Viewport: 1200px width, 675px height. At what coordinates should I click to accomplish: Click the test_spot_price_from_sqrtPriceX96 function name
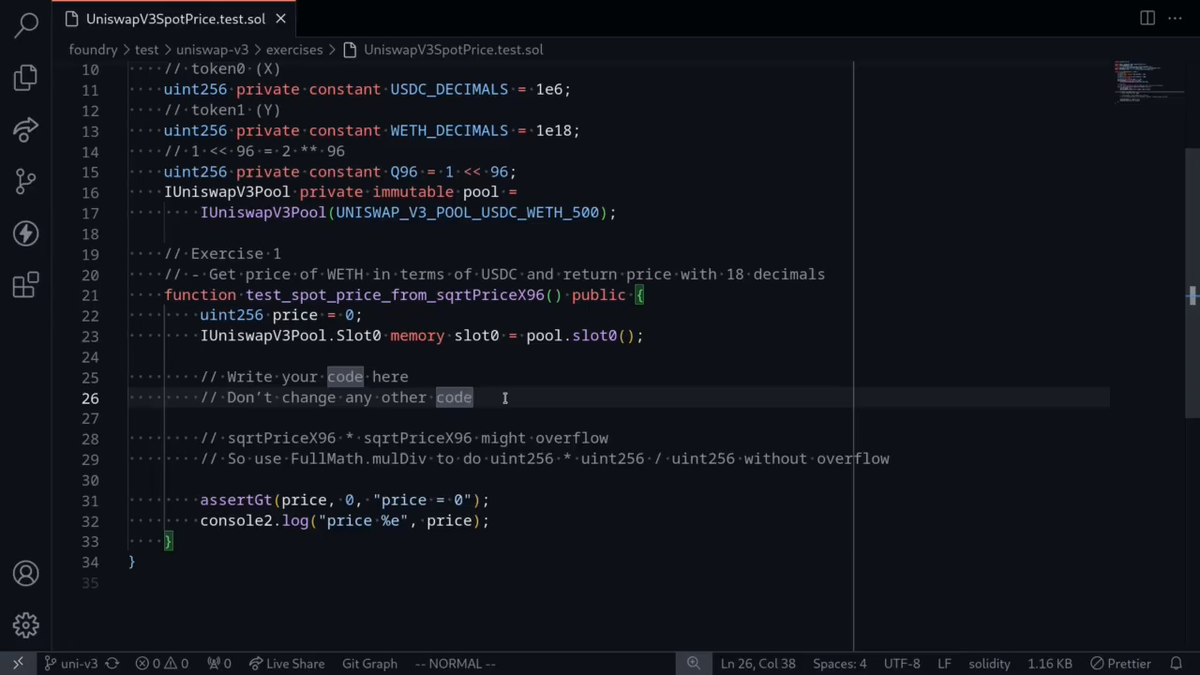coord(395,295)
